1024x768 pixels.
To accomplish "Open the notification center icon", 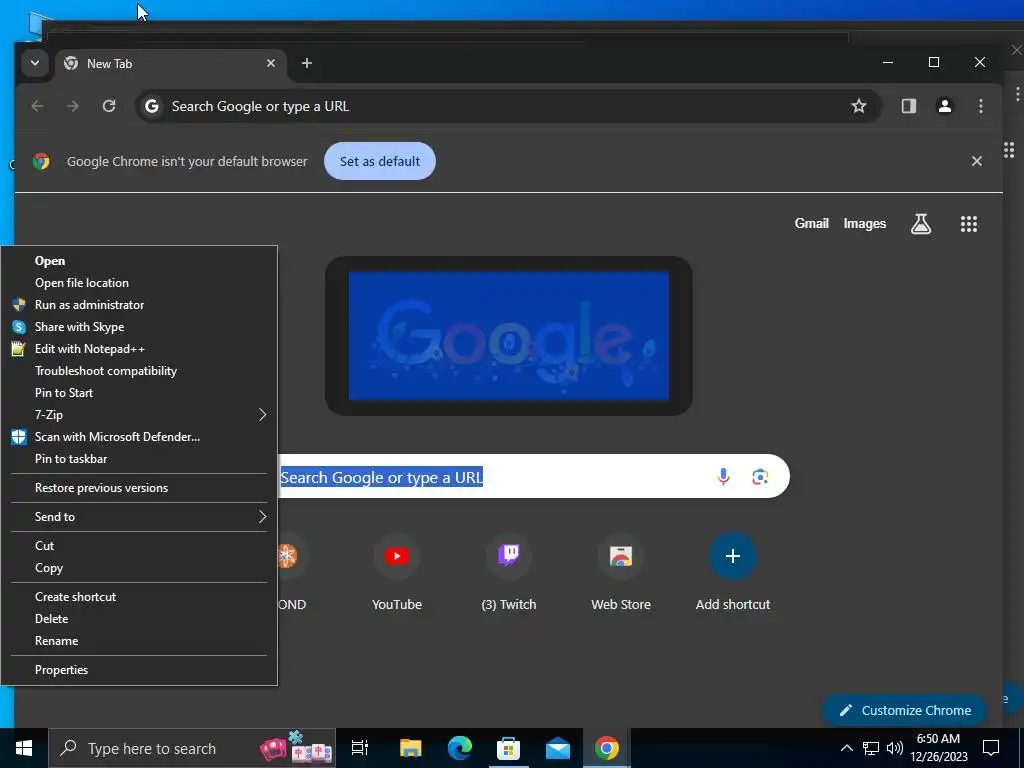I will coord(991,748).
